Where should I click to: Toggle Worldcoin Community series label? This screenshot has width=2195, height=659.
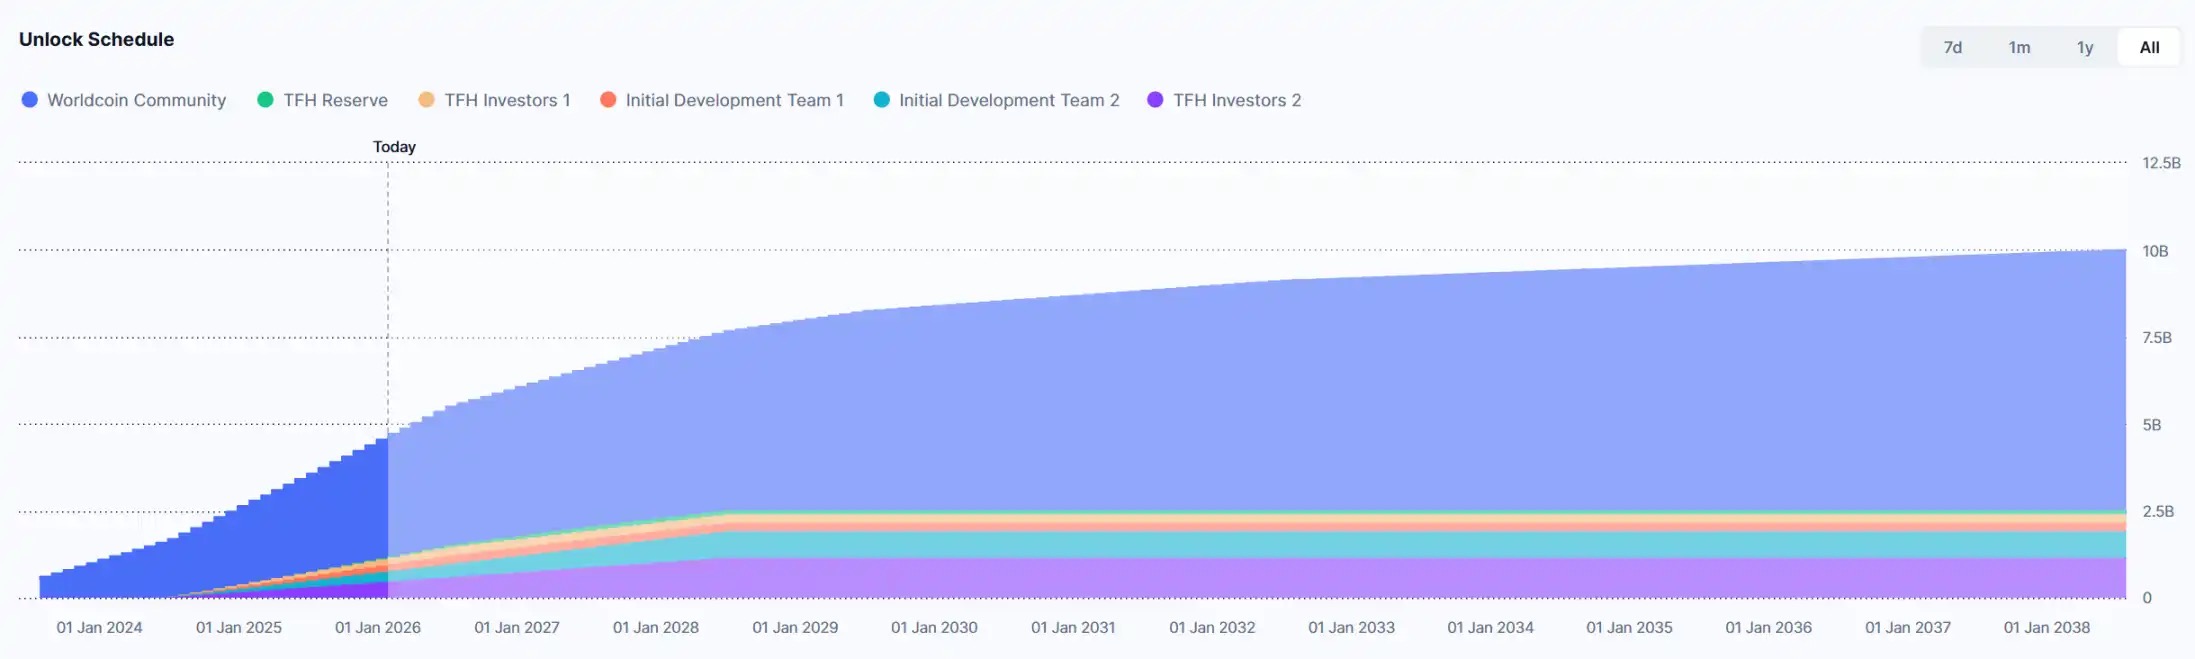click(x=136, y=100)
